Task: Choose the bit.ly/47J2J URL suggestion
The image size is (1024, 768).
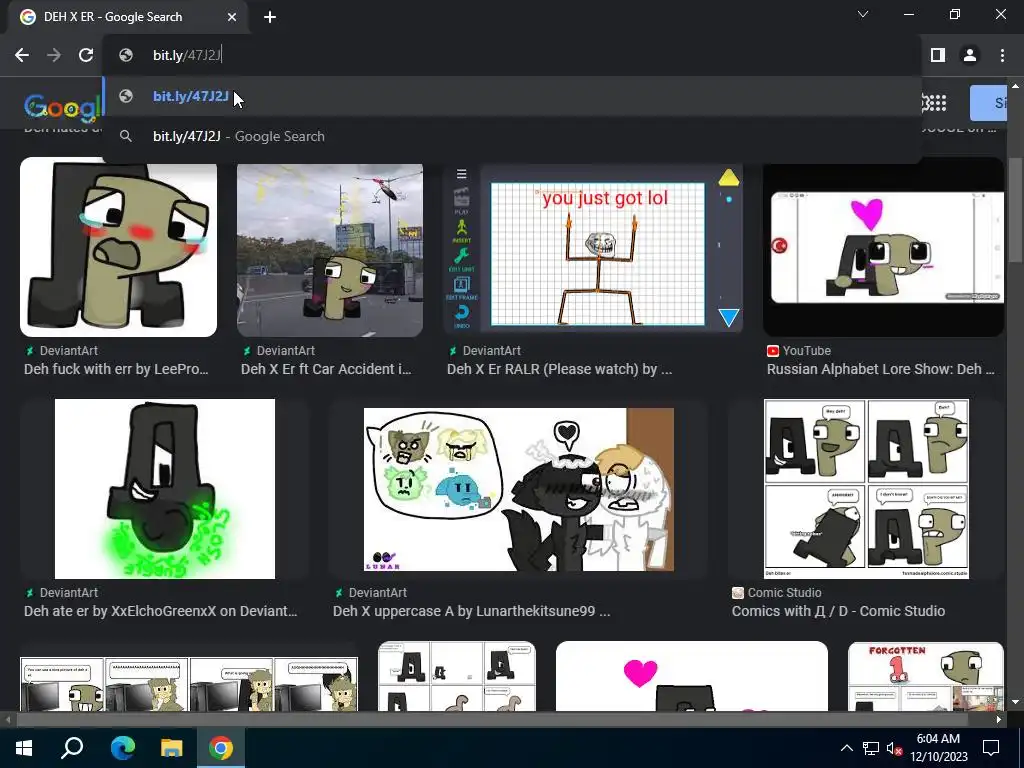Action: coord(511,96)
